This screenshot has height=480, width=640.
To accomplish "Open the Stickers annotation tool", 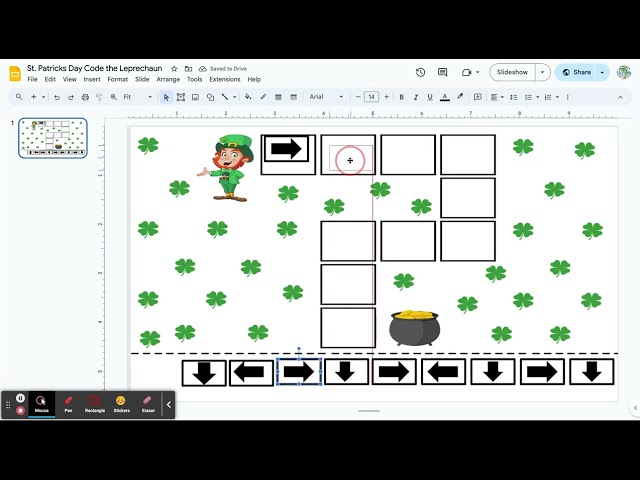I will pos(121,404).
